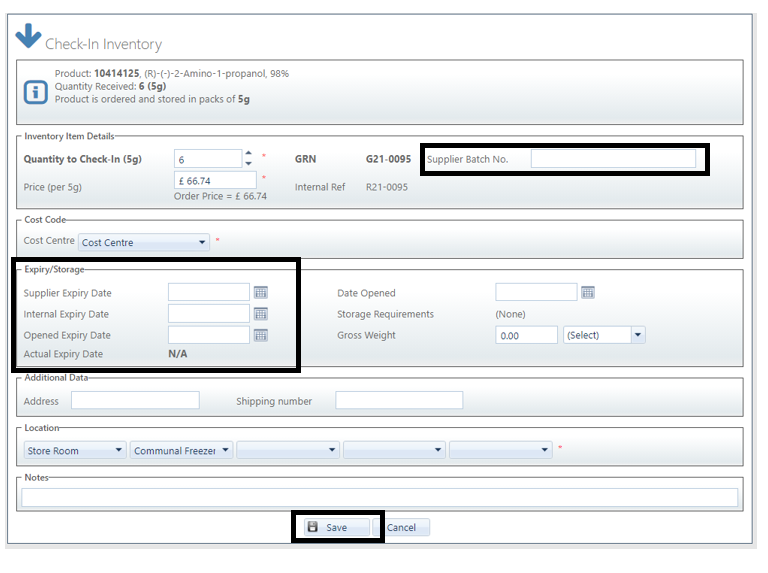Viewport: 768px width, 573px height.
Task: Cancel the inventory check-in
Action: [x=401, y=527]
